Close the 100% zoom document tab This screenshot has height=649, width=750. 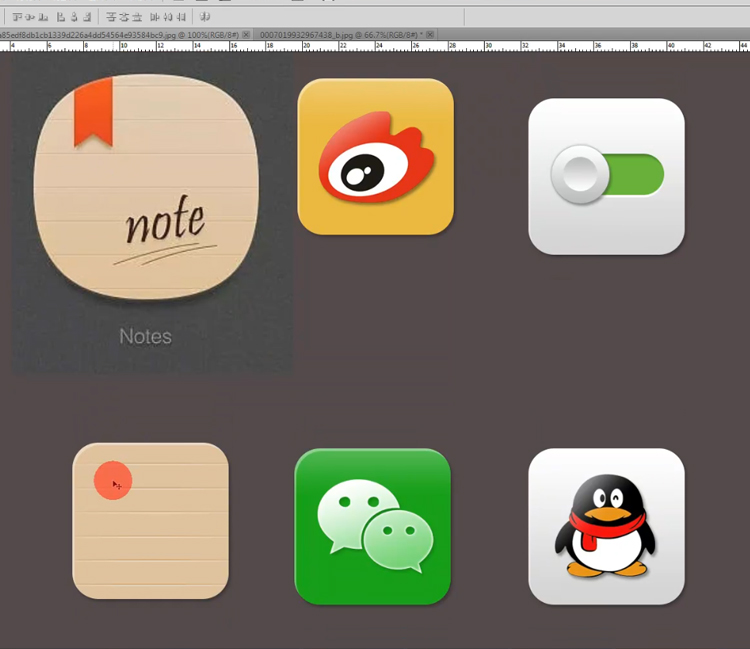246,34
